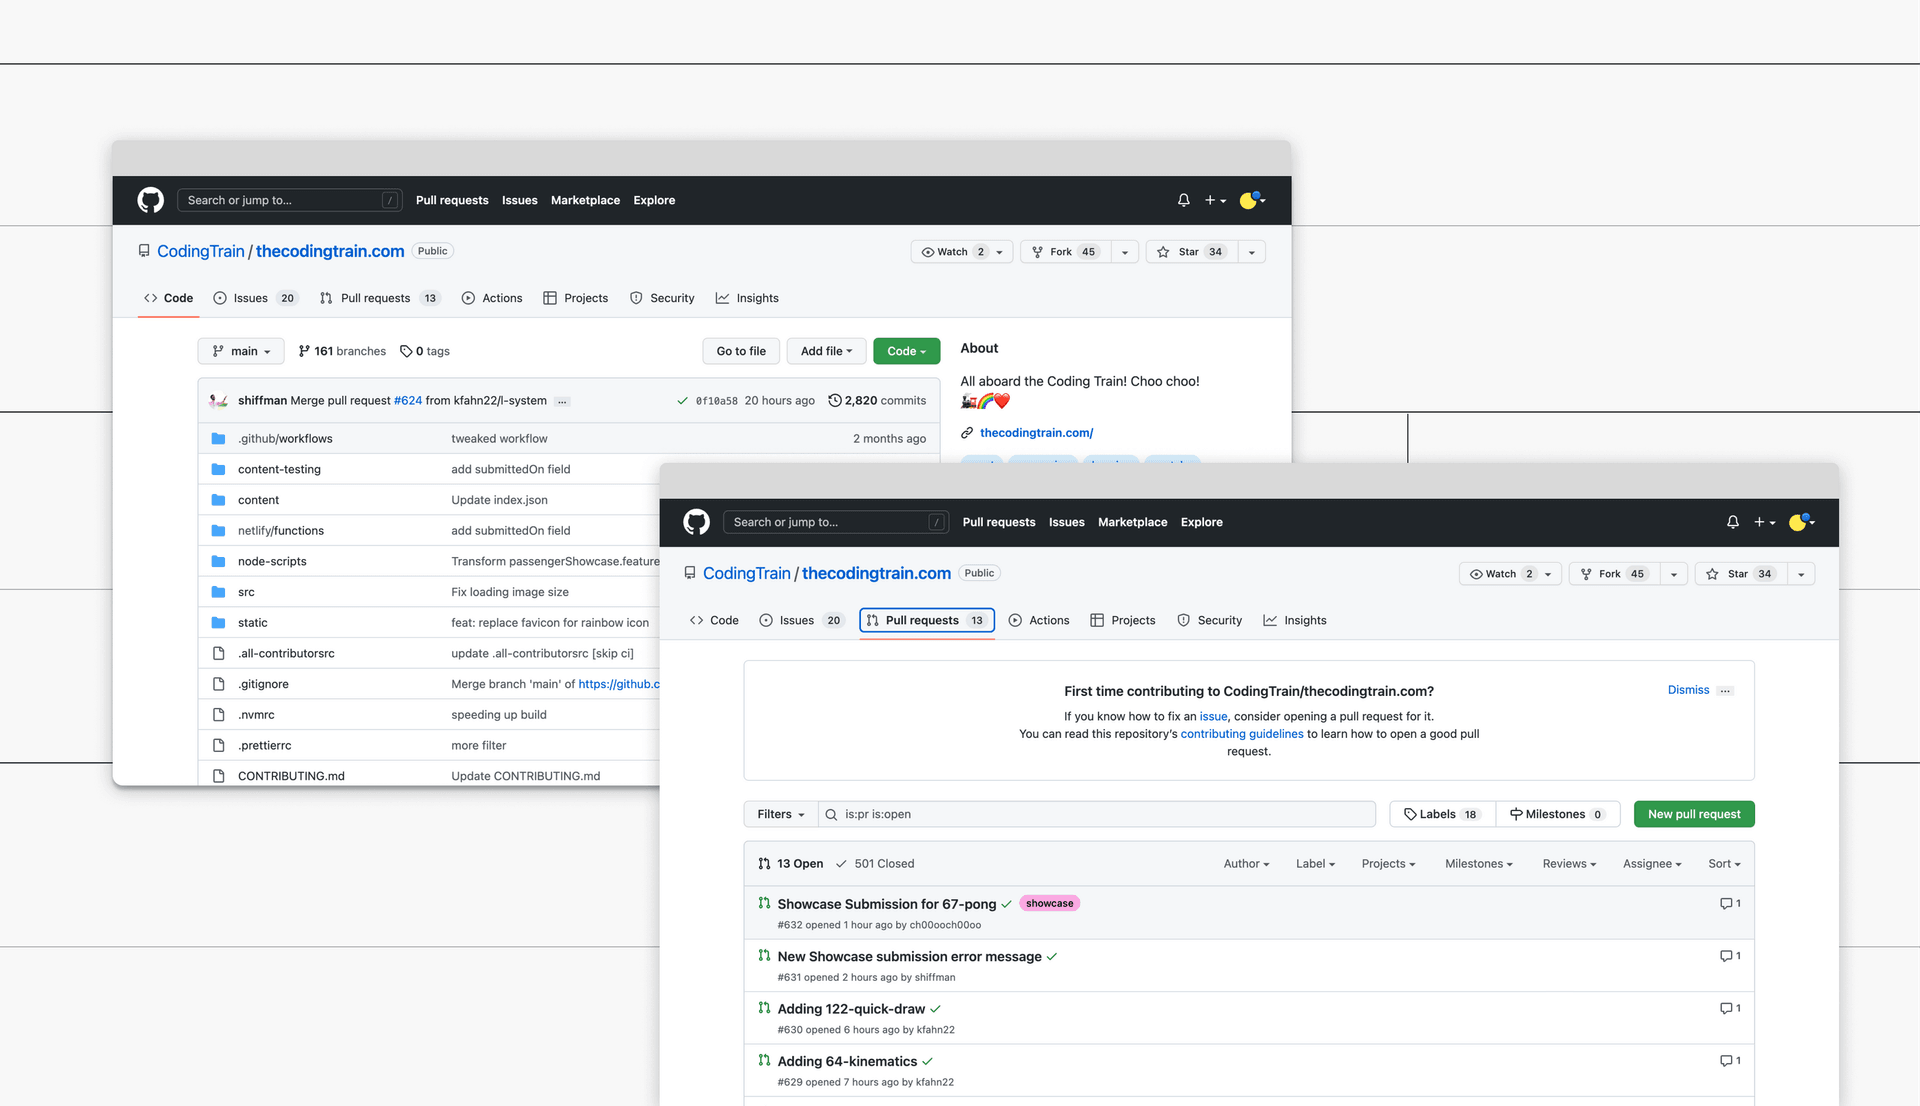This screenshot has height=1106, width=1920.
Task: Switch to the Insights tab in front window
Action: click(x=1295, y=620)
